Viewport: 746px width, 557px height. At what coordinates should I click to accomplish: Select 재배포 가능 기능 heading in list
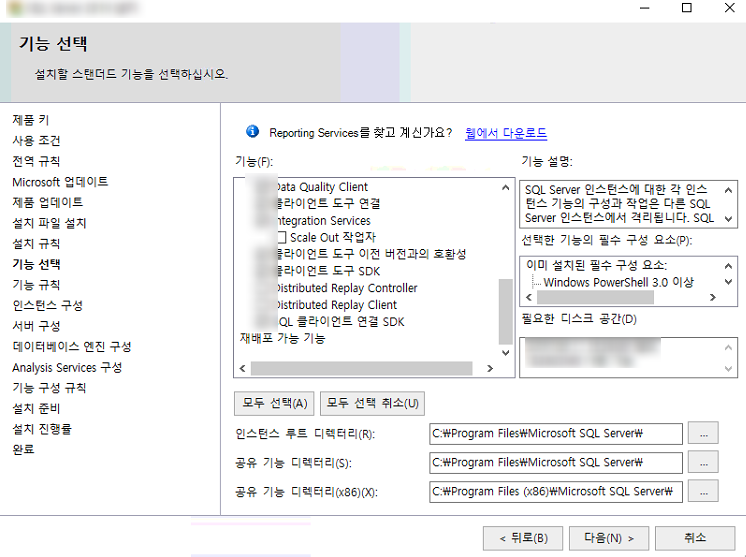point(283,338)
